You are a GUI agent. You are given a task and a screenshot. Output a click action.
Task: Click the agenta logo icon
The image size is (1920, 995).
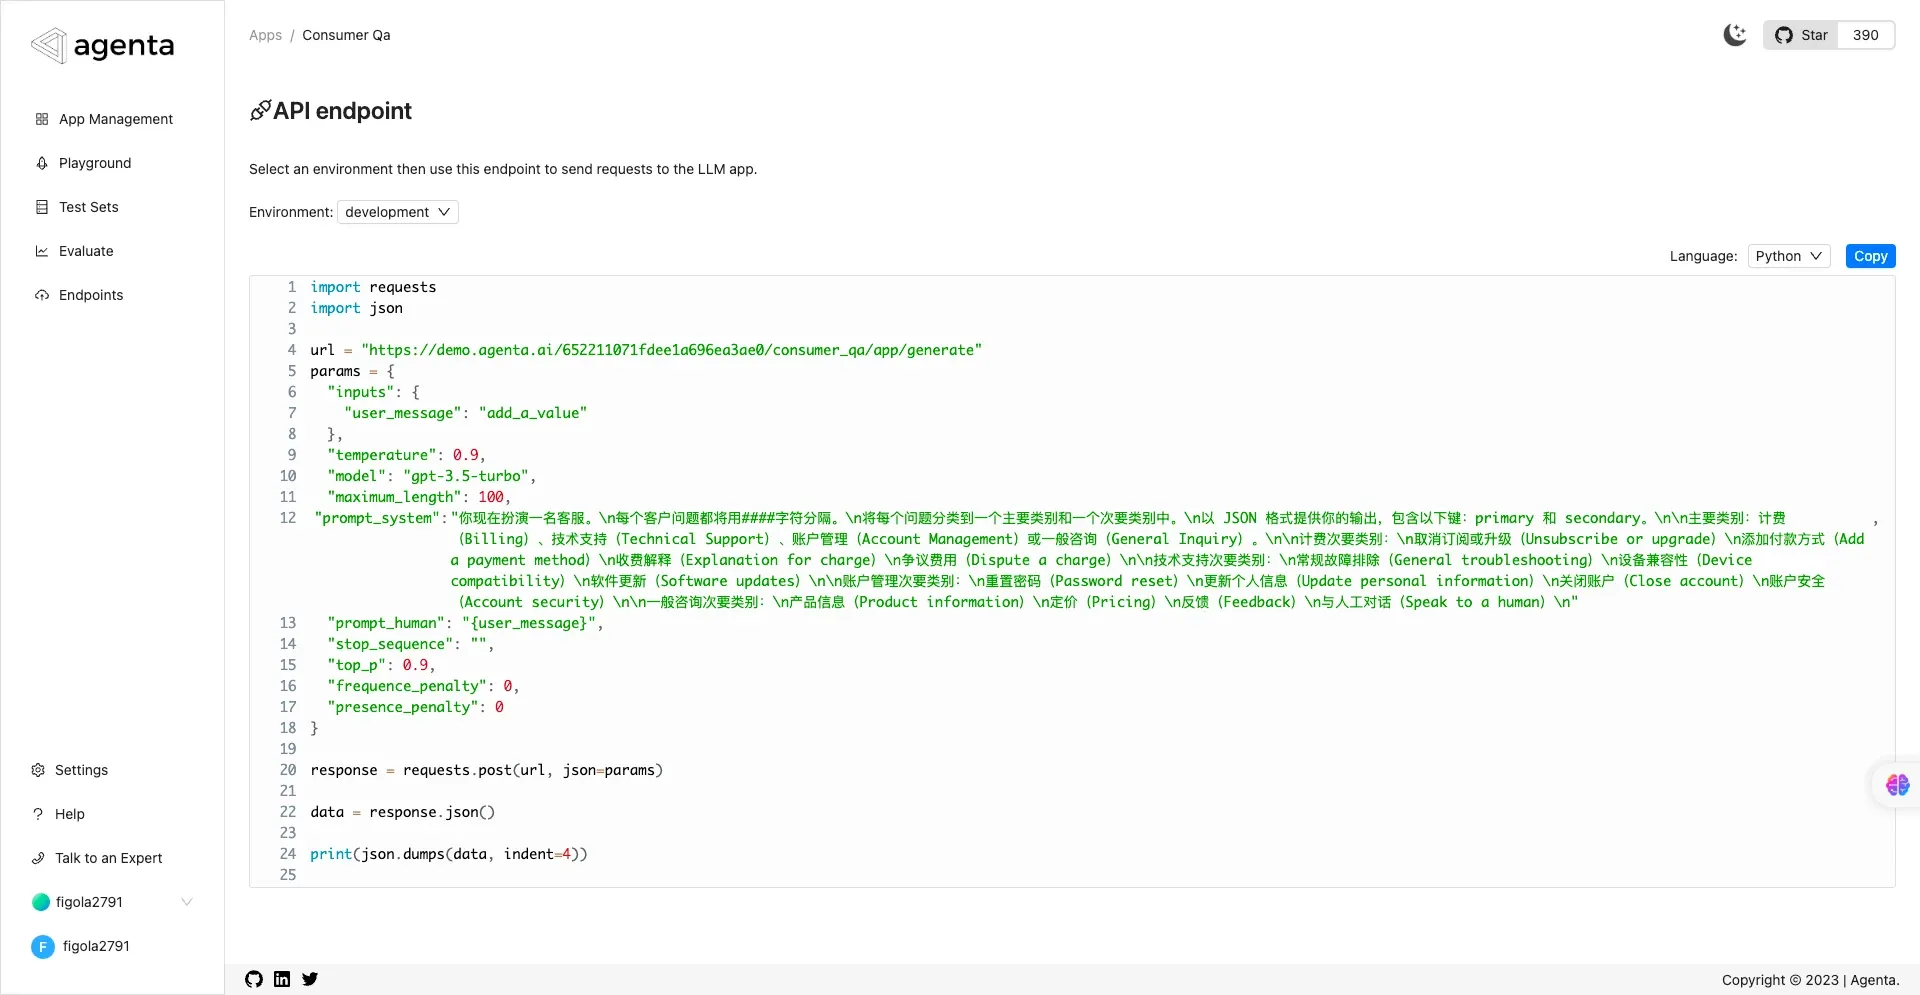click(x=49, y=45)
